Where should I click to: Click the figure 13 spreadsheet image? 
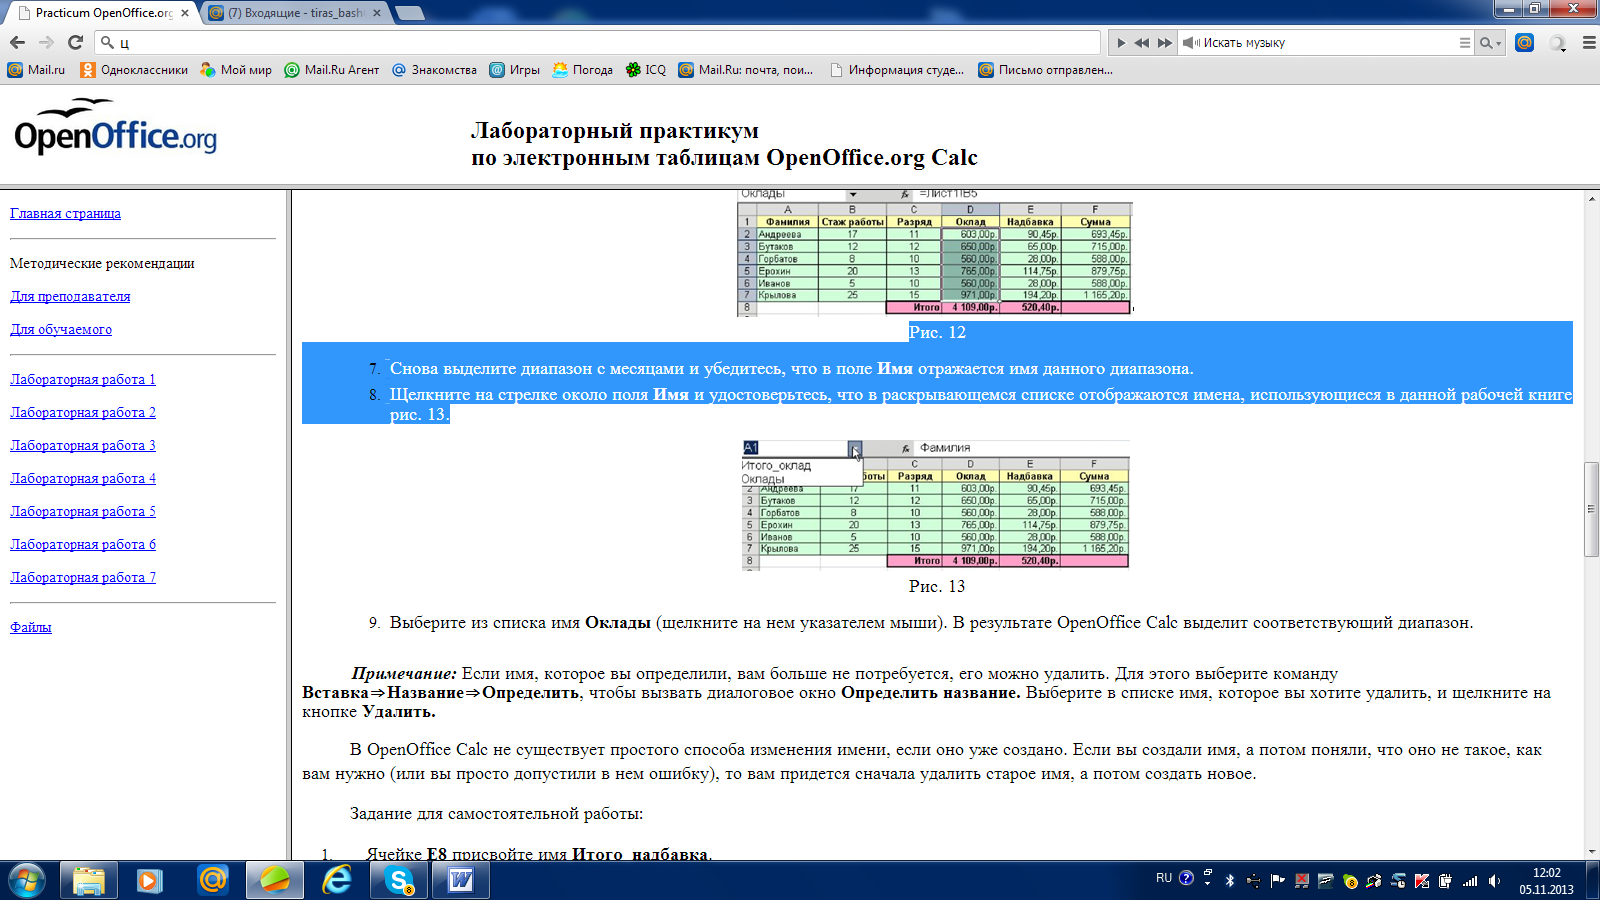936,504
